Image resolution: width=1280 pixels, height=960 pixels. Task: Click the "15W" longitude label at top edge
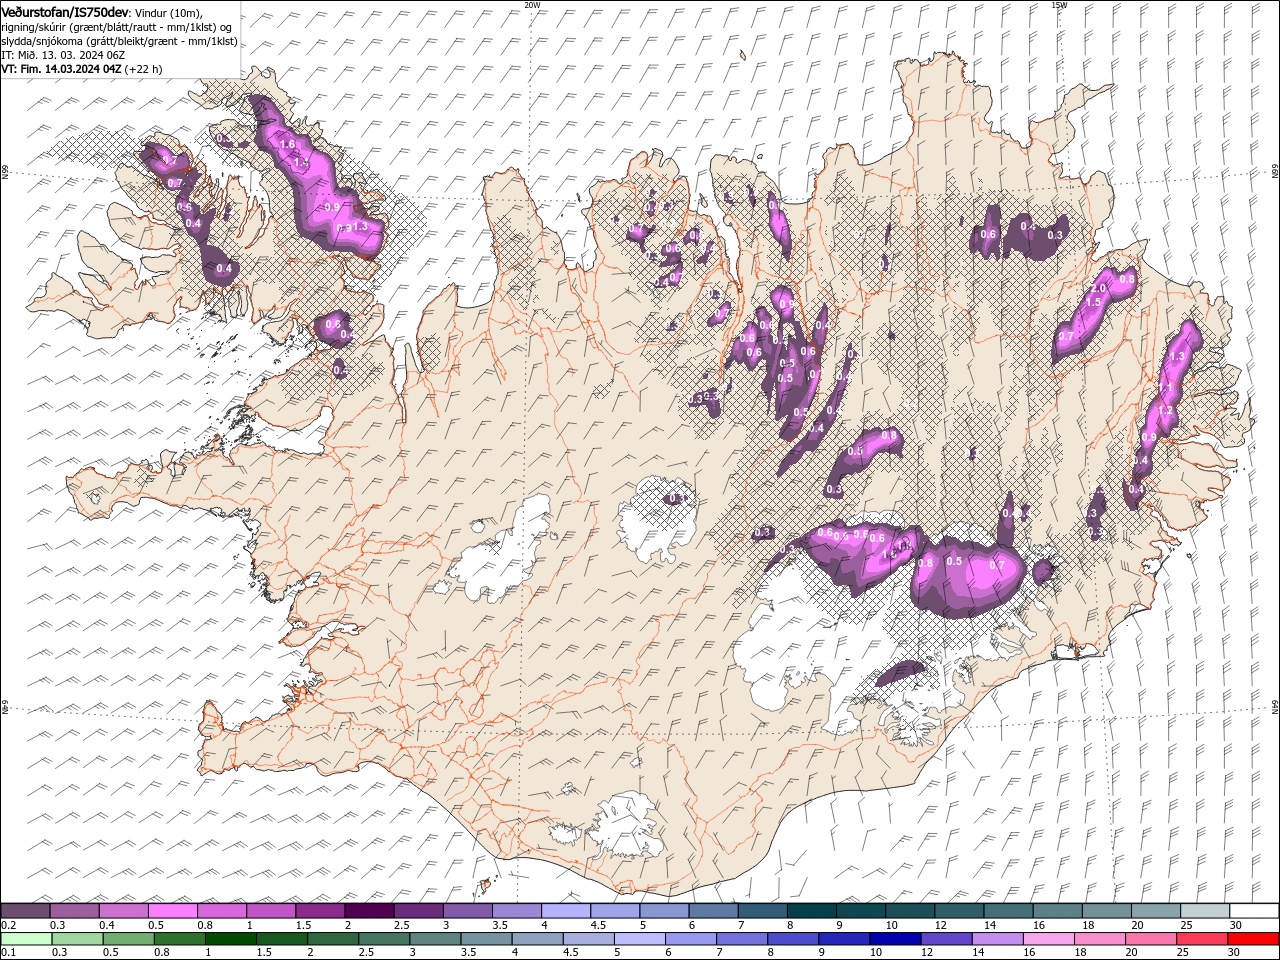pos(1059,5)
